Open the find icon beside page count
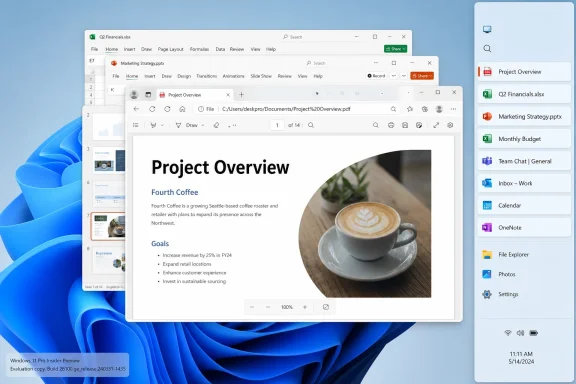576x384 pixels. [311, 125]
